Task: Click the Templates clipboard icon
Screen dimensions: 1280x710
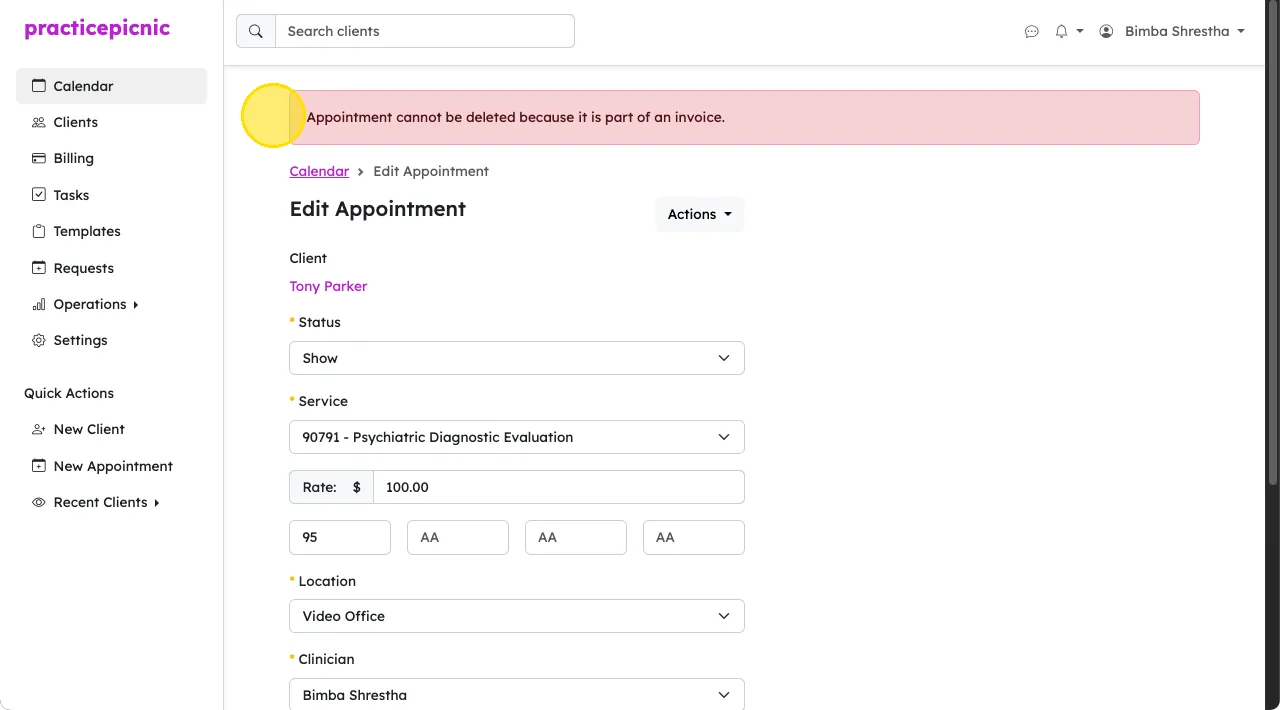Action: click(x=39, y=231)
